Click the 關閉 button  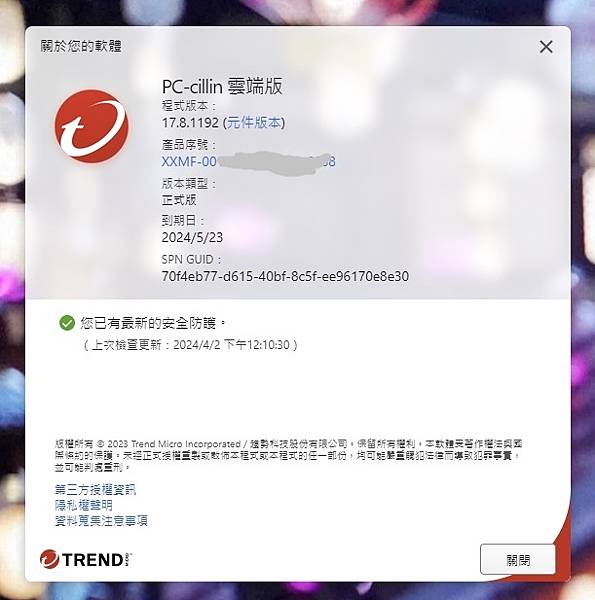click(518, 560)
